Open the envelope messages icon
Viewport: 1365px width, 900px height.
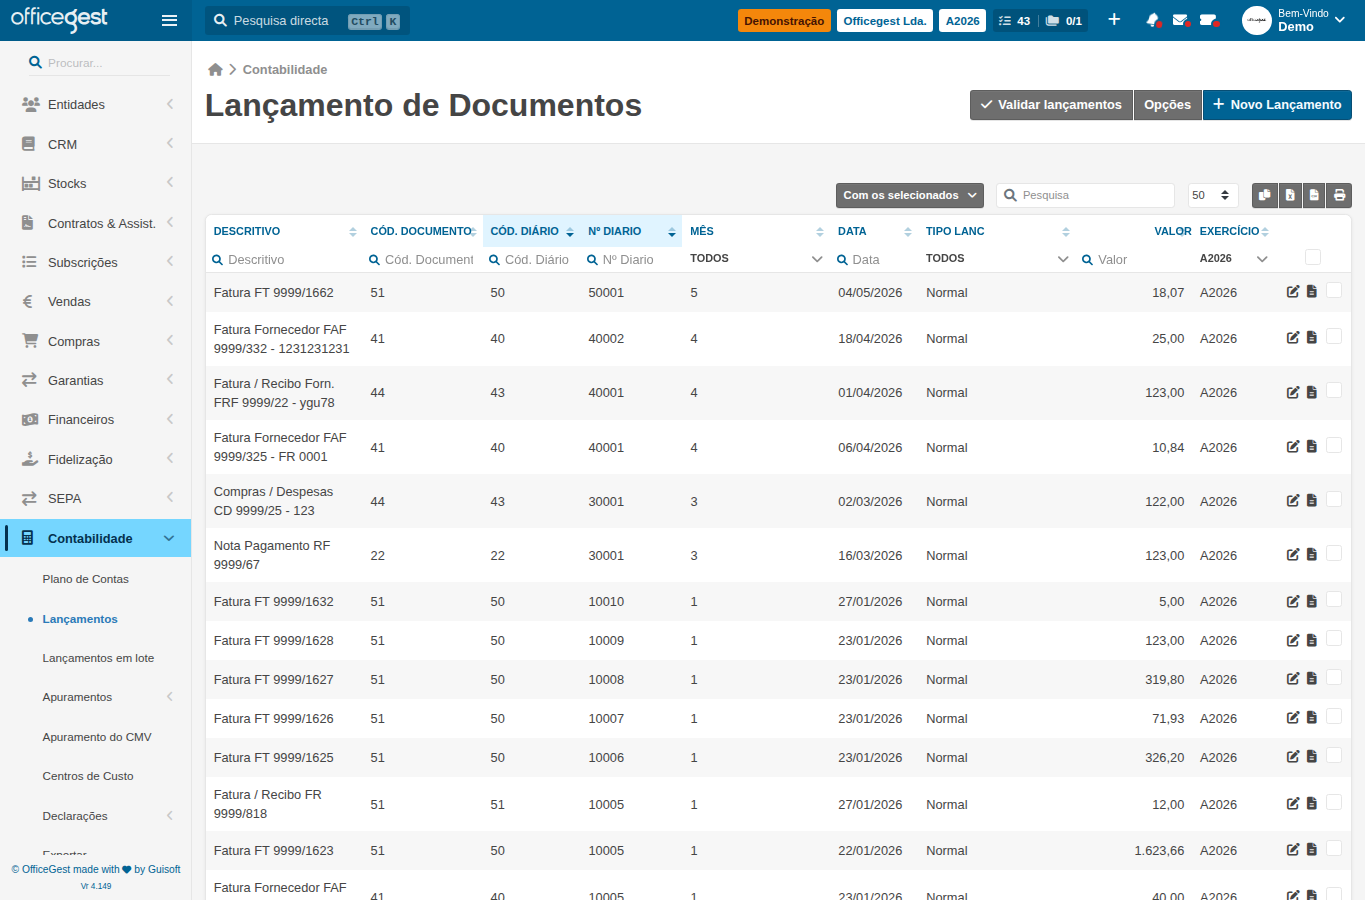coord(1180,20)
